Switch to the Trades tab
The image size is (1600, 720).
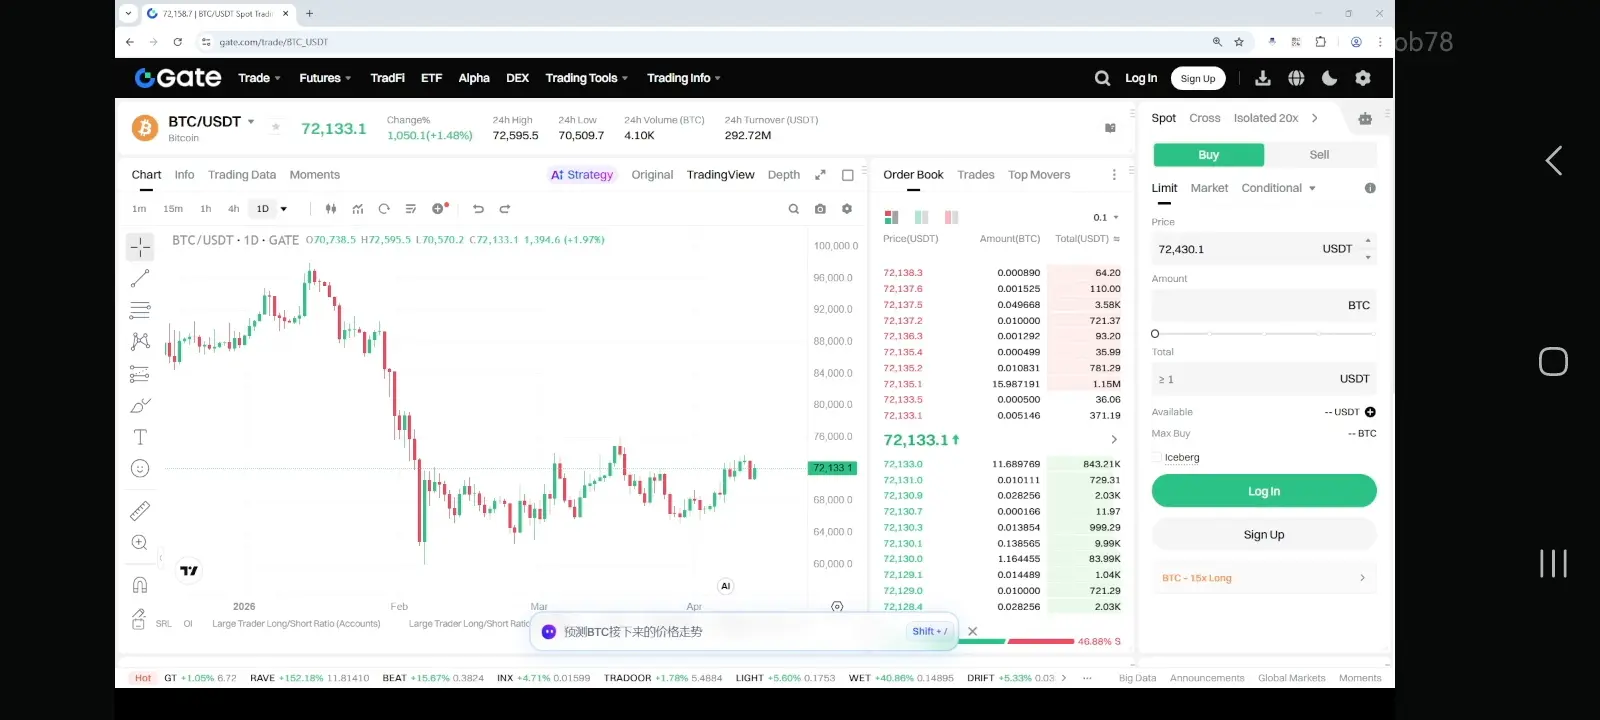tap(976, 175)
